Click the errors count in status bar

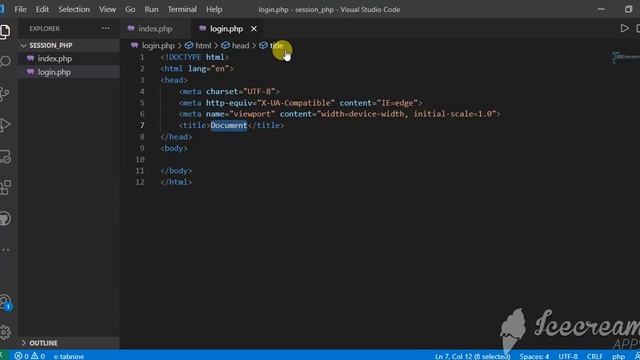click(22, 356)
